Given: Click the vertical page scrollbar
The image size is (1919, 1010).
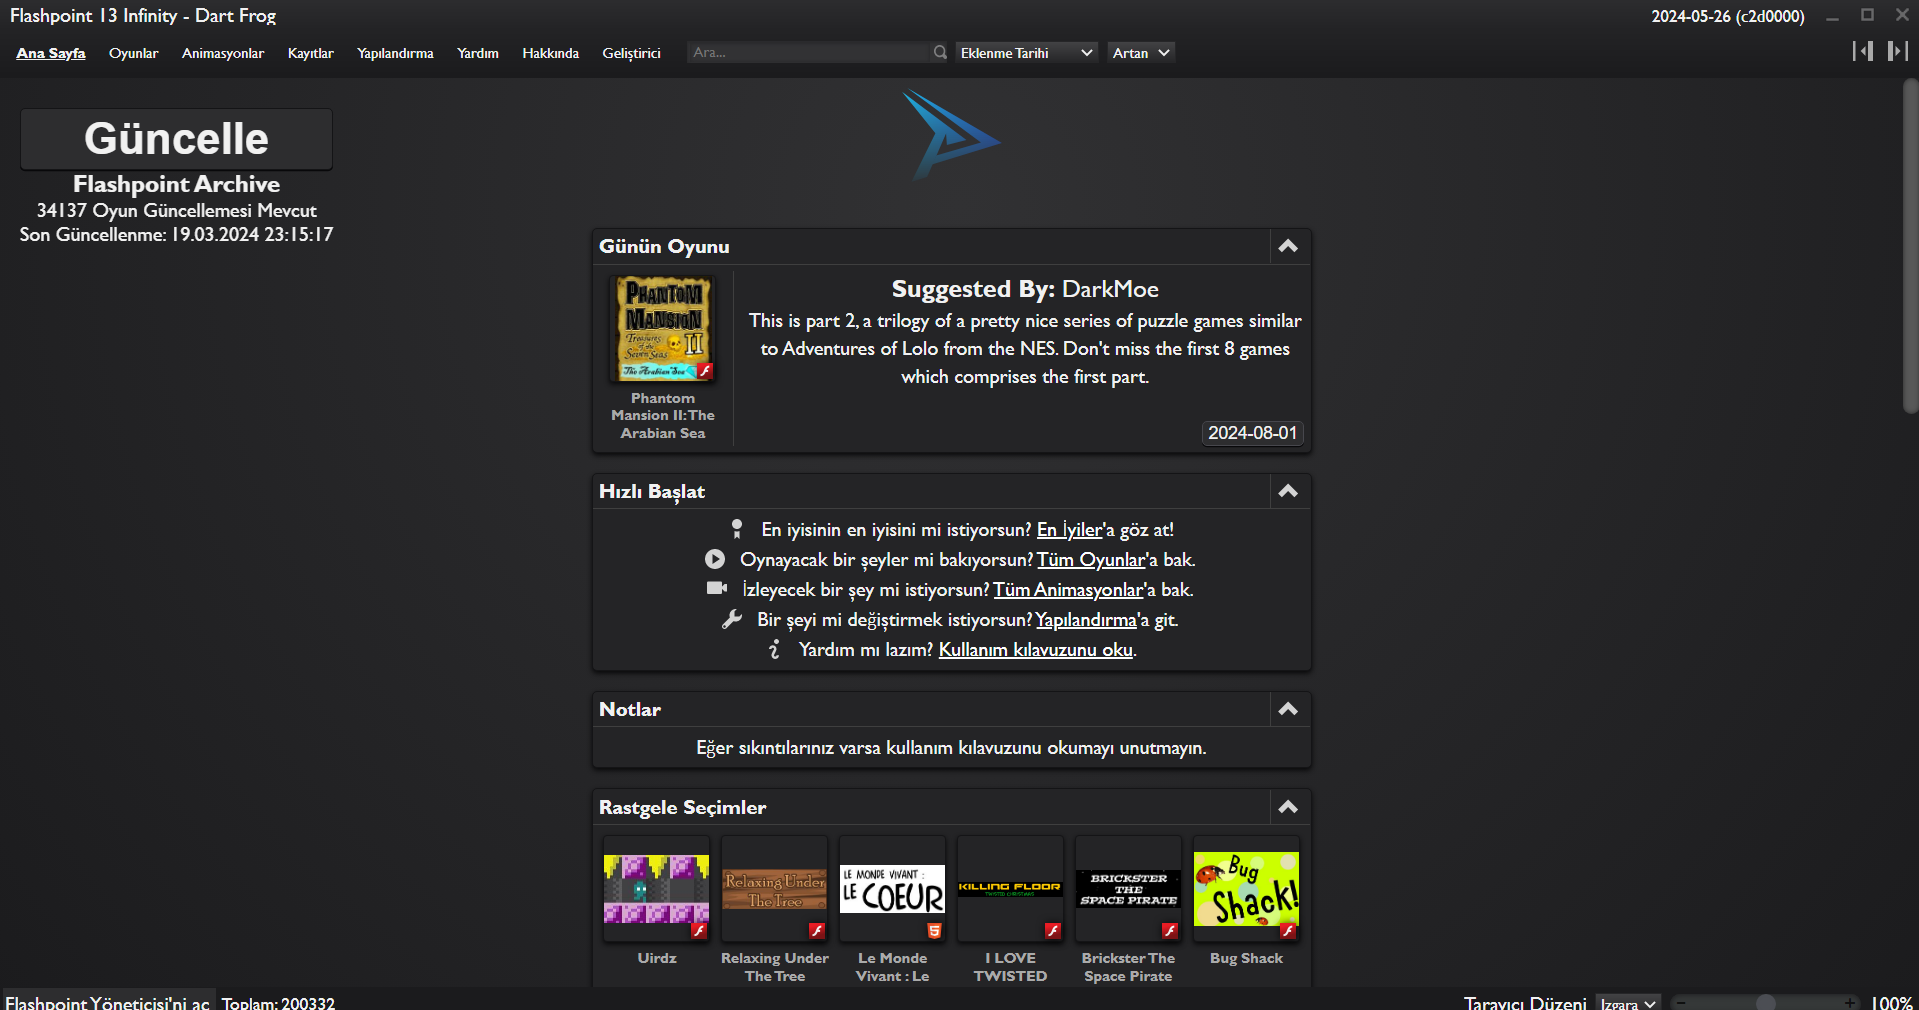Looking at the screenshot, I should (x=1910, y=246).
